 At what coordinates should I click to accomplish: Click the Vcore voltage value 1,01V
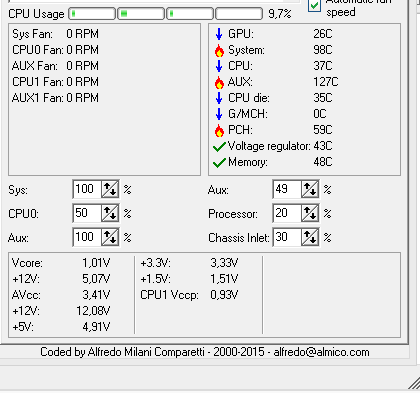coord(96,263)
